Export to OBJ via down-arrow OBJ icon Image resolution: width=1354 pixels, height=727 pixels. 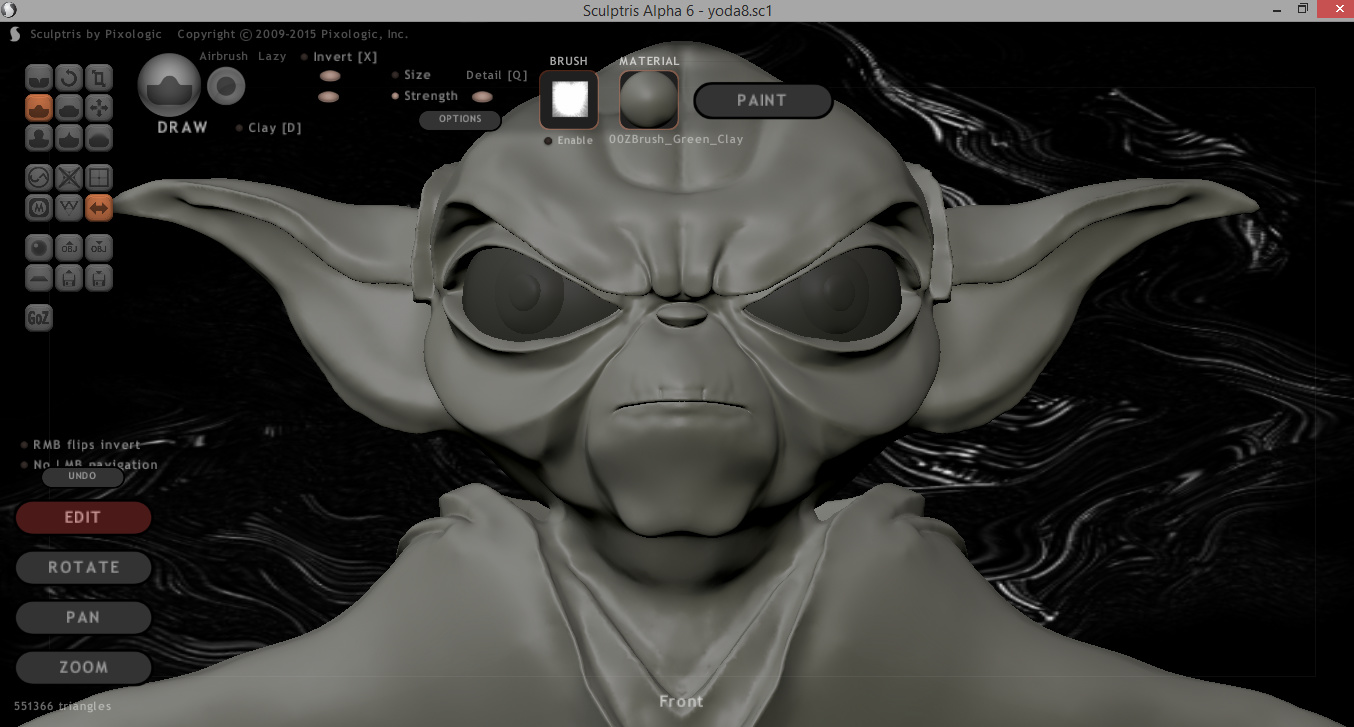tap(99, 247)
